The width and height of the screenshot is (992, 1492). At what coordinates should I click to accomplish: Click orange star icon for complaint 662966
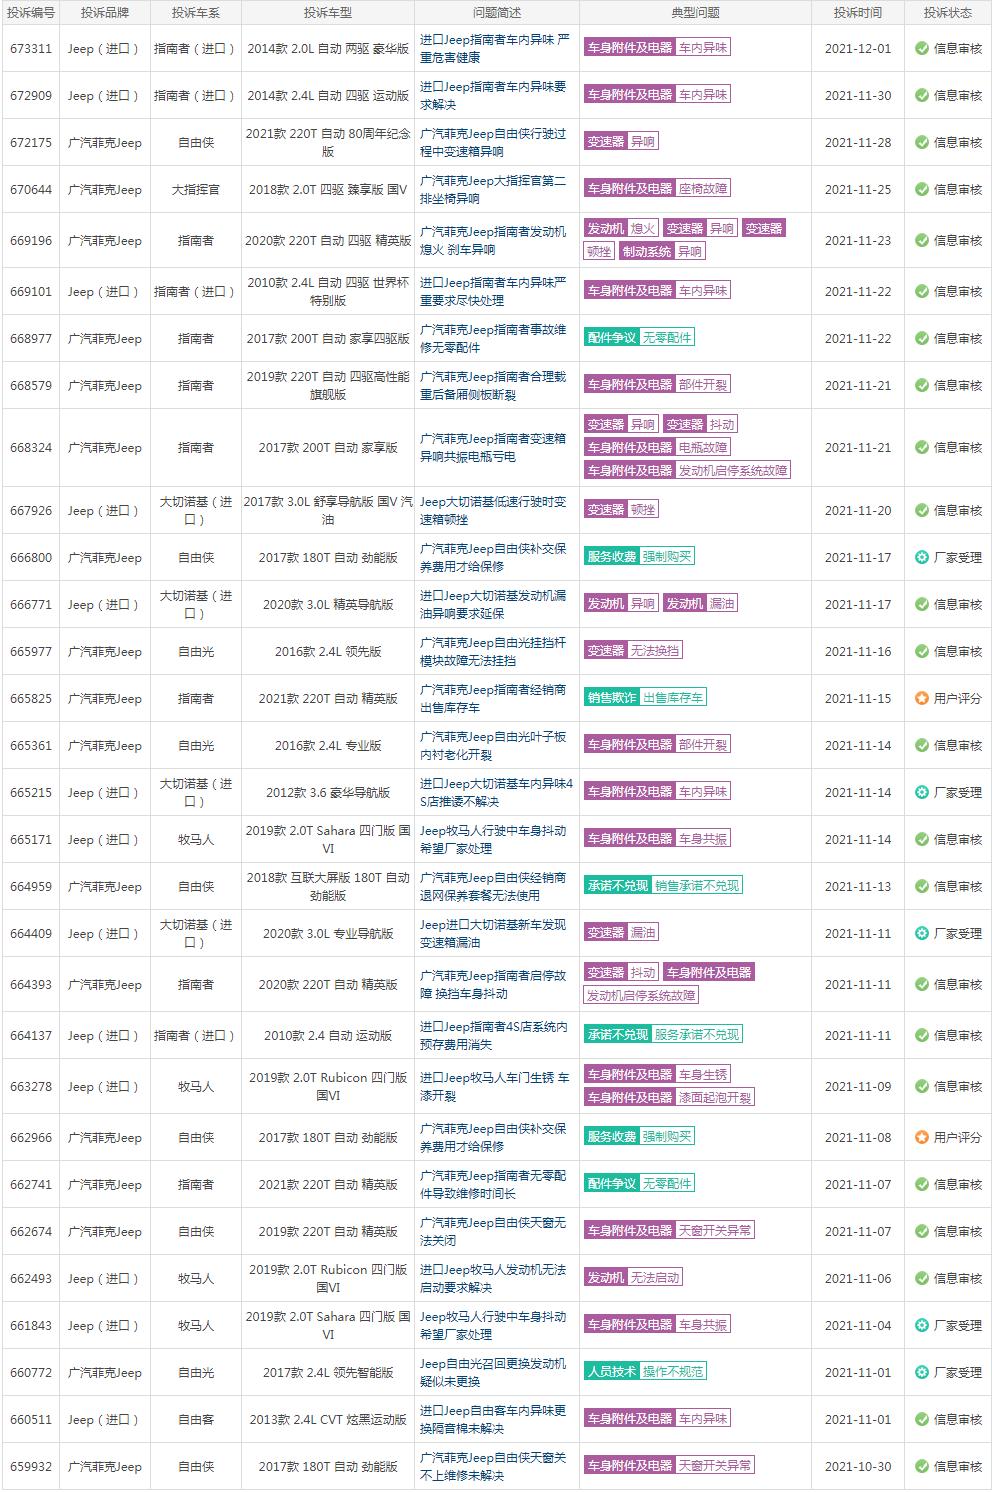922,1137
